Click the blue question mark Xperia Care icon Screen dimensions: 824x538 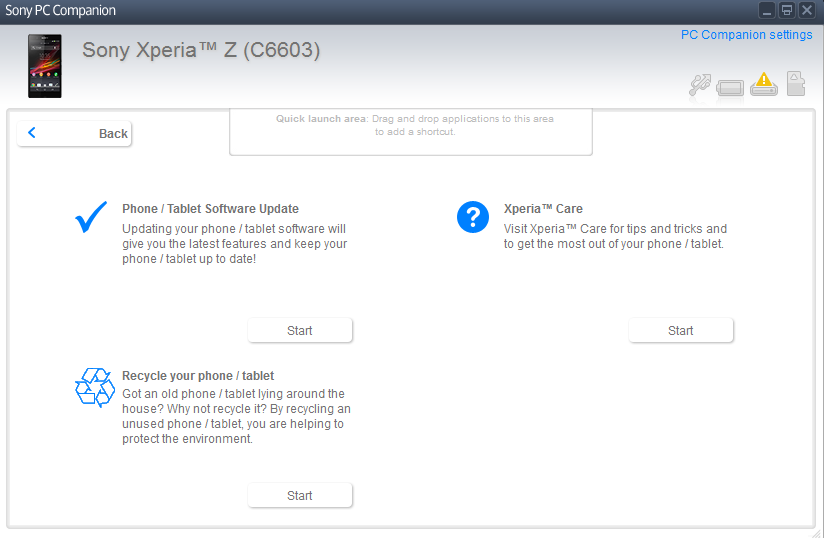click(x=473, y=217)
